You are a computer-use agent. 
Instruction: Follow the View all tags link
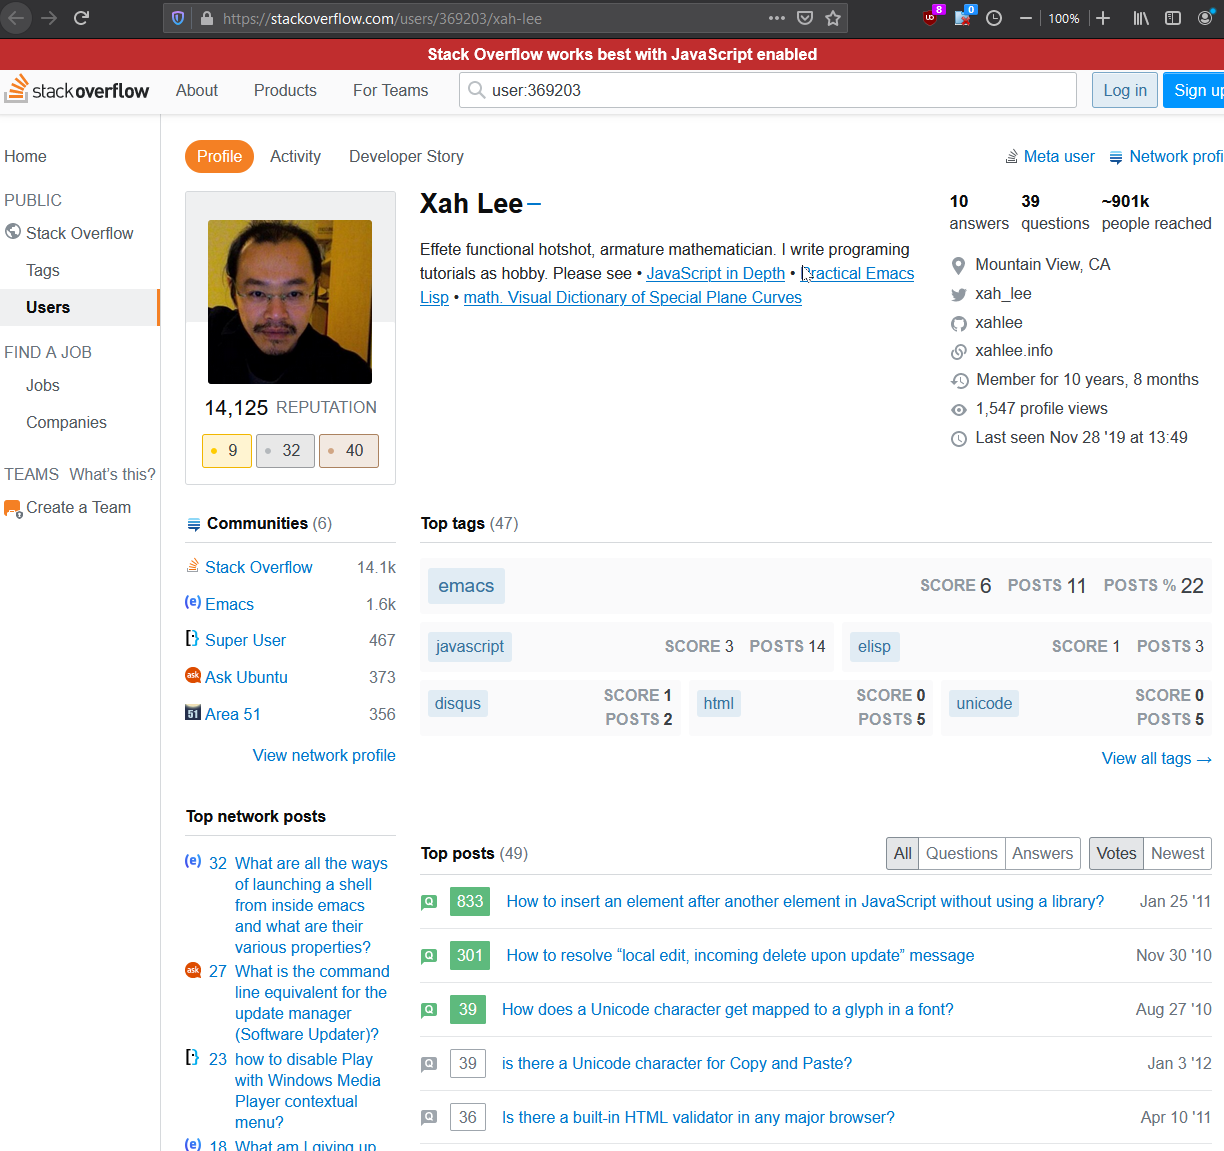pos(1157,758)
